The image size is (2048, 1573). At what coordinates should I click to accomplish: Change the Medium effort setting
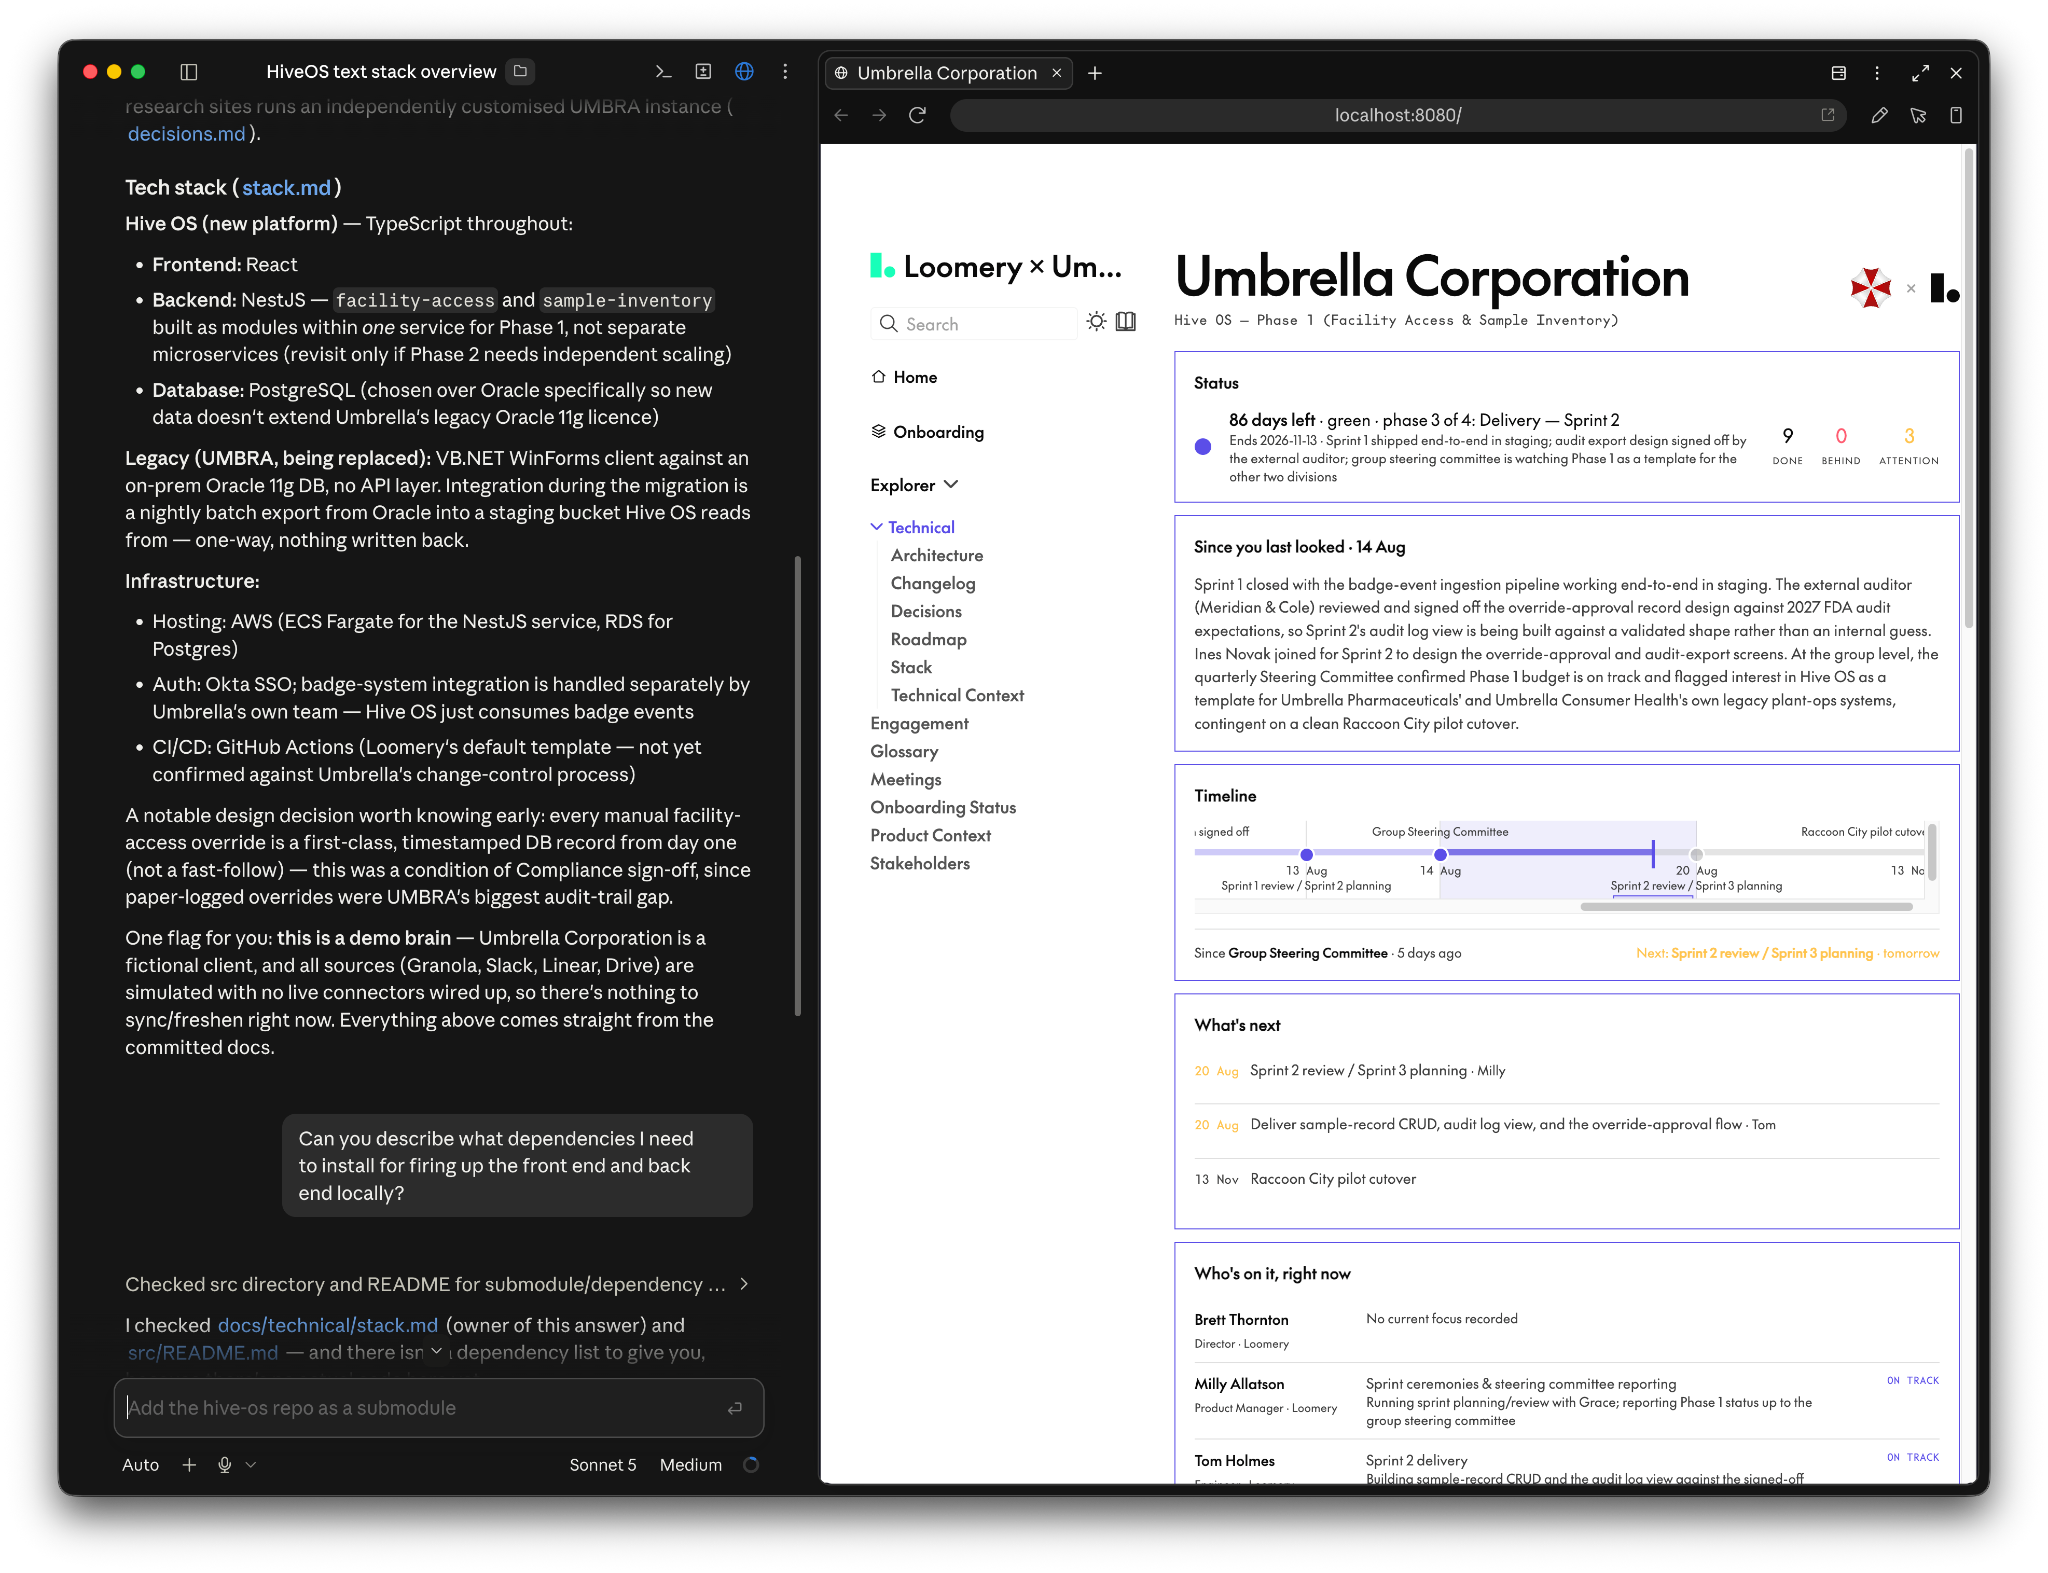click(x=691, y=1465)
